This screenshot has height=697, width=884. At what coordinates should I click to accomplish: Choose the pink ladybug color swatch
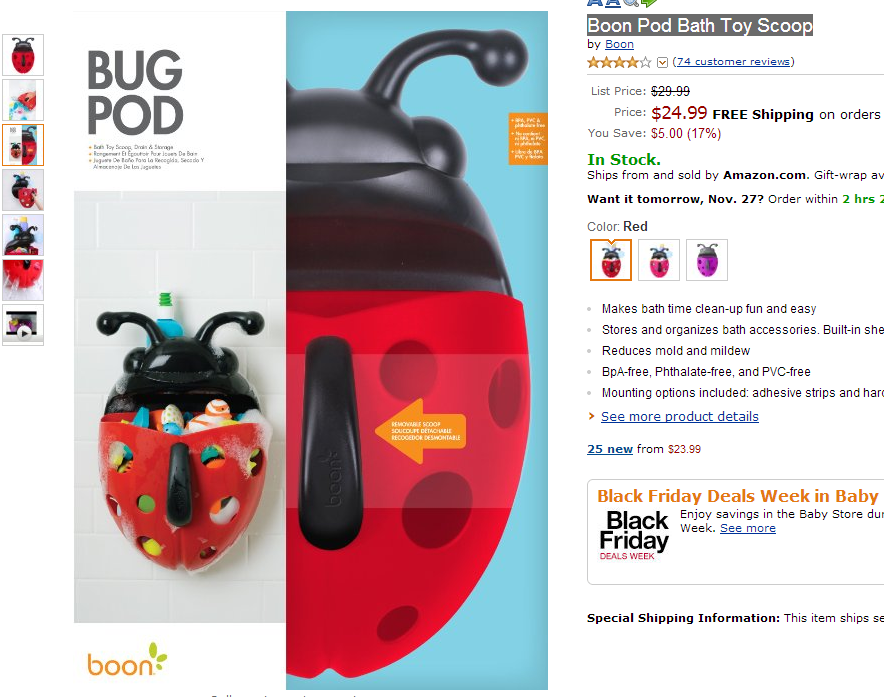tap(659, 260)
